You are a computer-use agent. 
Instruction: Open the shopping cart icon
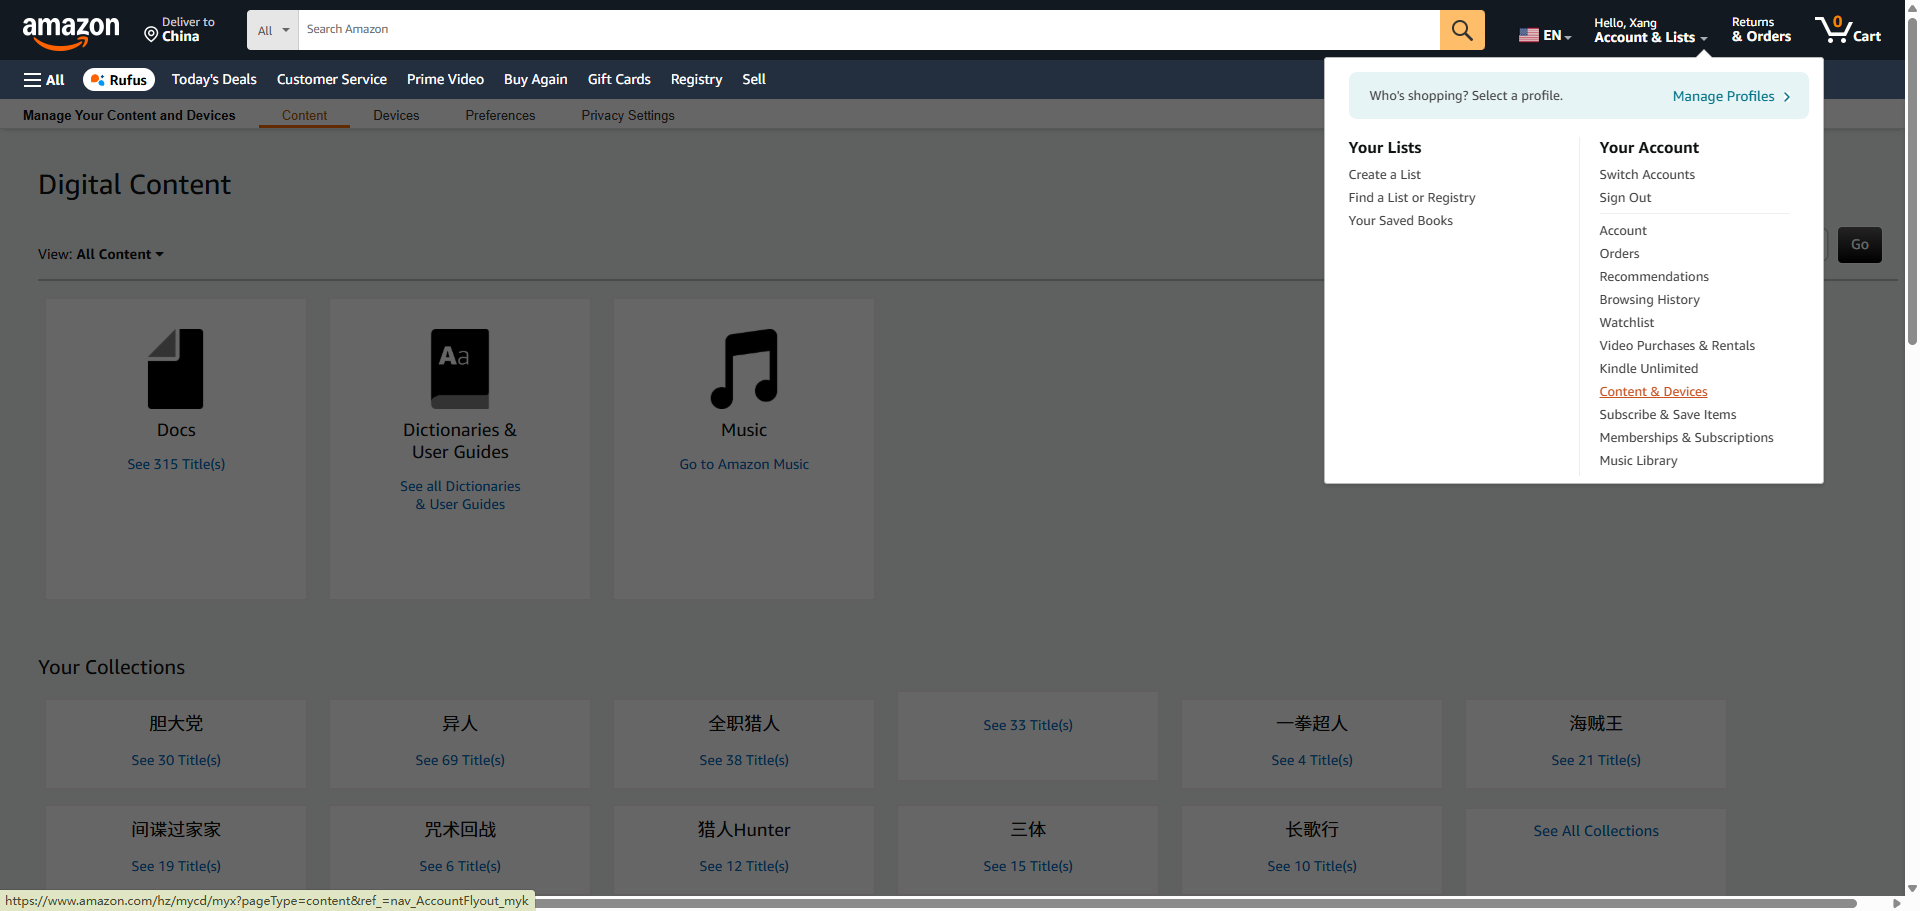1848,29
